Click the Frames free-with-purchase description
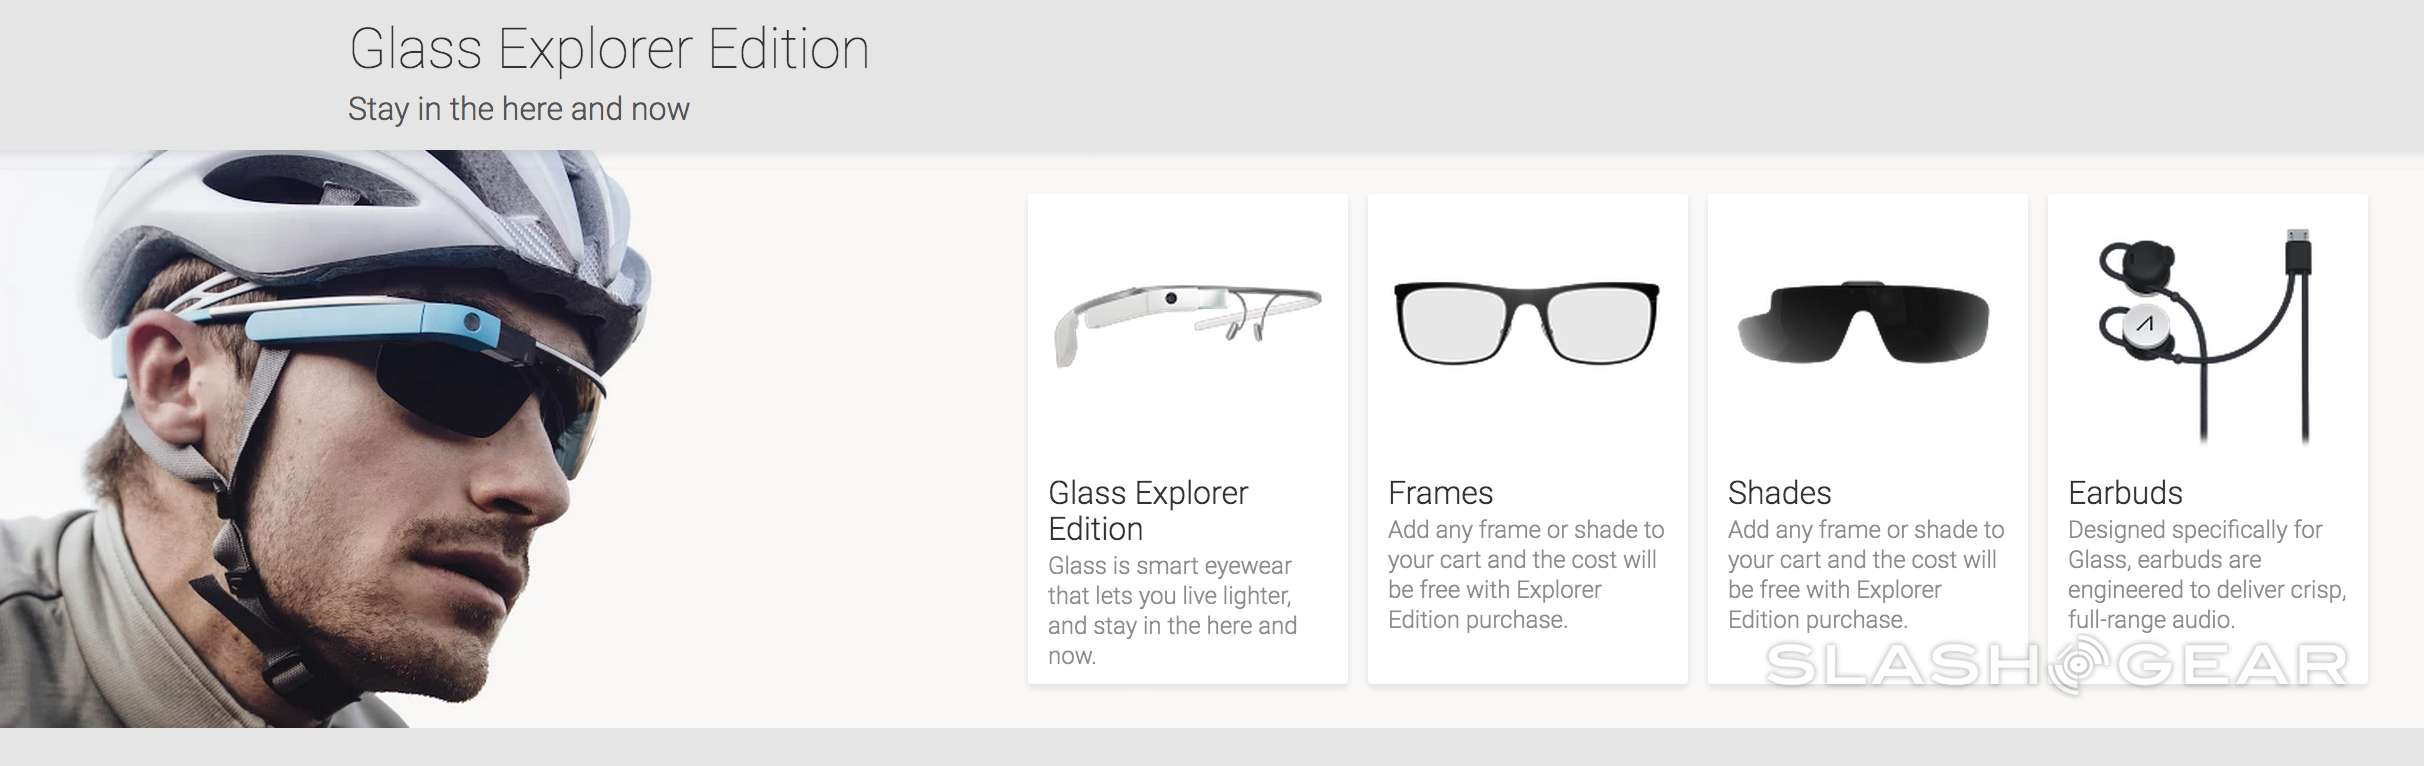Image resolution: width=2424 pixels, height=766 pixels. coord(1526,575)
